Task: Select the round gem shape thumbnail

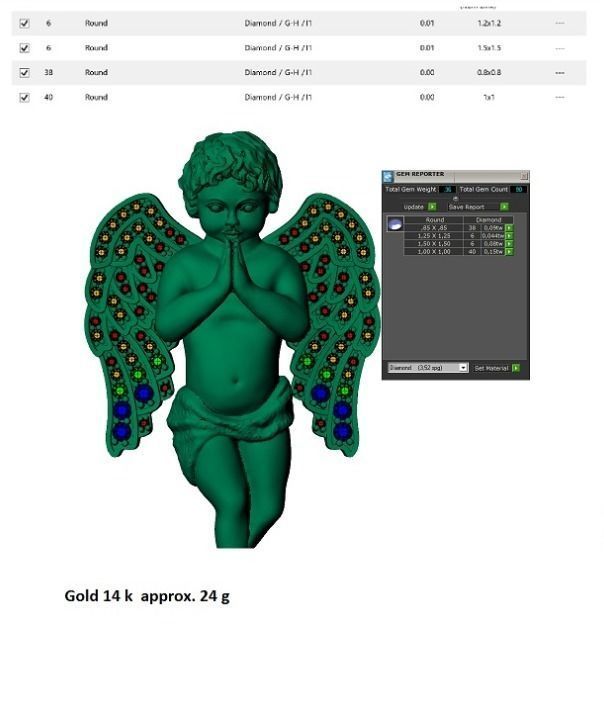Action: coord(395,223)
